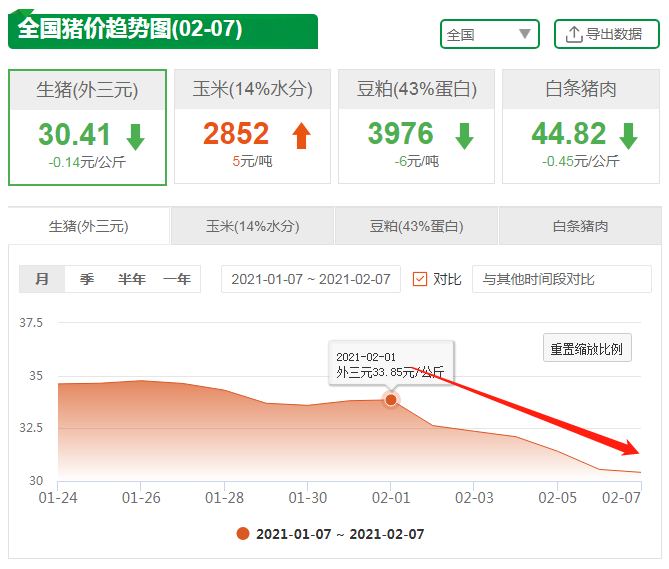Image resolution: width=669 pixels, height=569 pixels.
Task: Open the 2021-01-07 ~ 2021-02-07 date range field
Action: 311,279
